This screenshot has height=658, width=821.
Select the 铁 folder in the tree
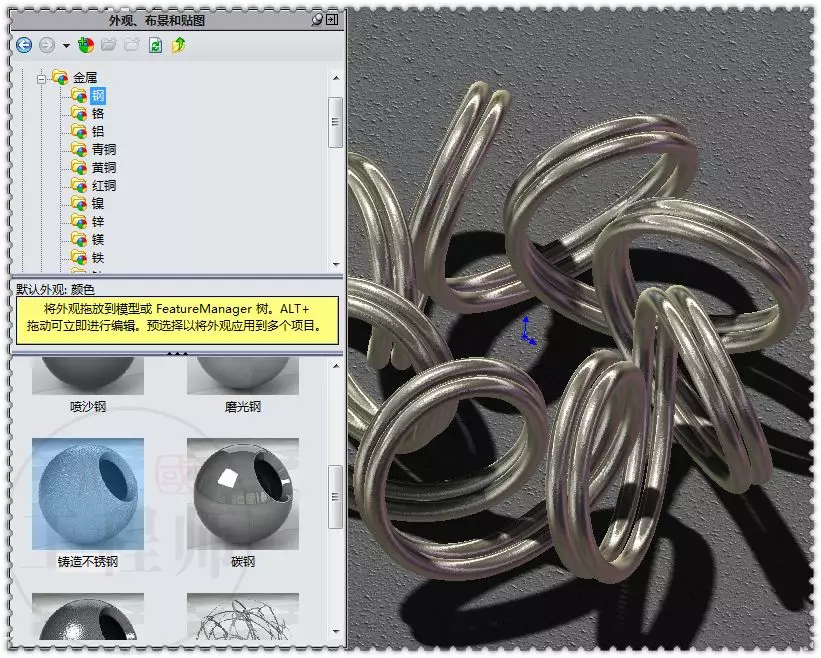pyautogui.click(x=98, y=258)
